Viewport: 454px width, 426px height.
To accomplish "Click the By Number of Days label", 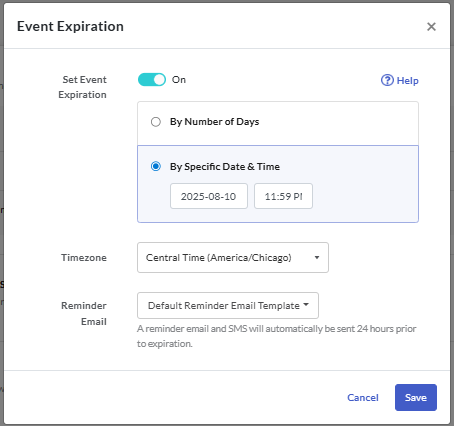I will pos(214,122).
